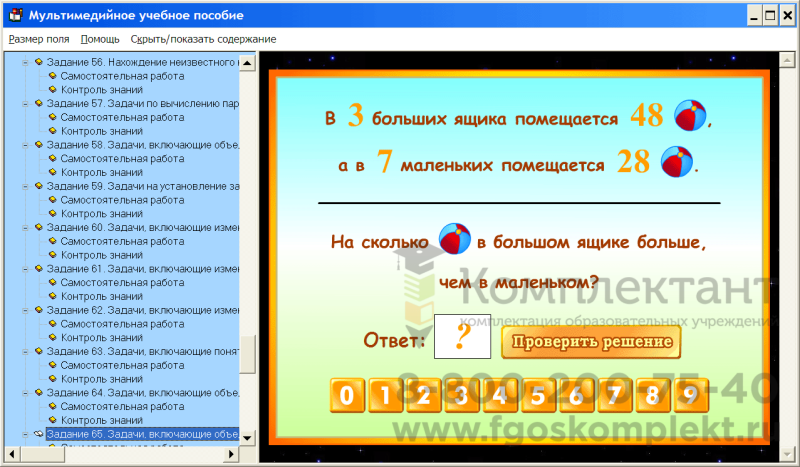
Task: Open Контроль знаний under Задание 64
Action: point(102,421)
